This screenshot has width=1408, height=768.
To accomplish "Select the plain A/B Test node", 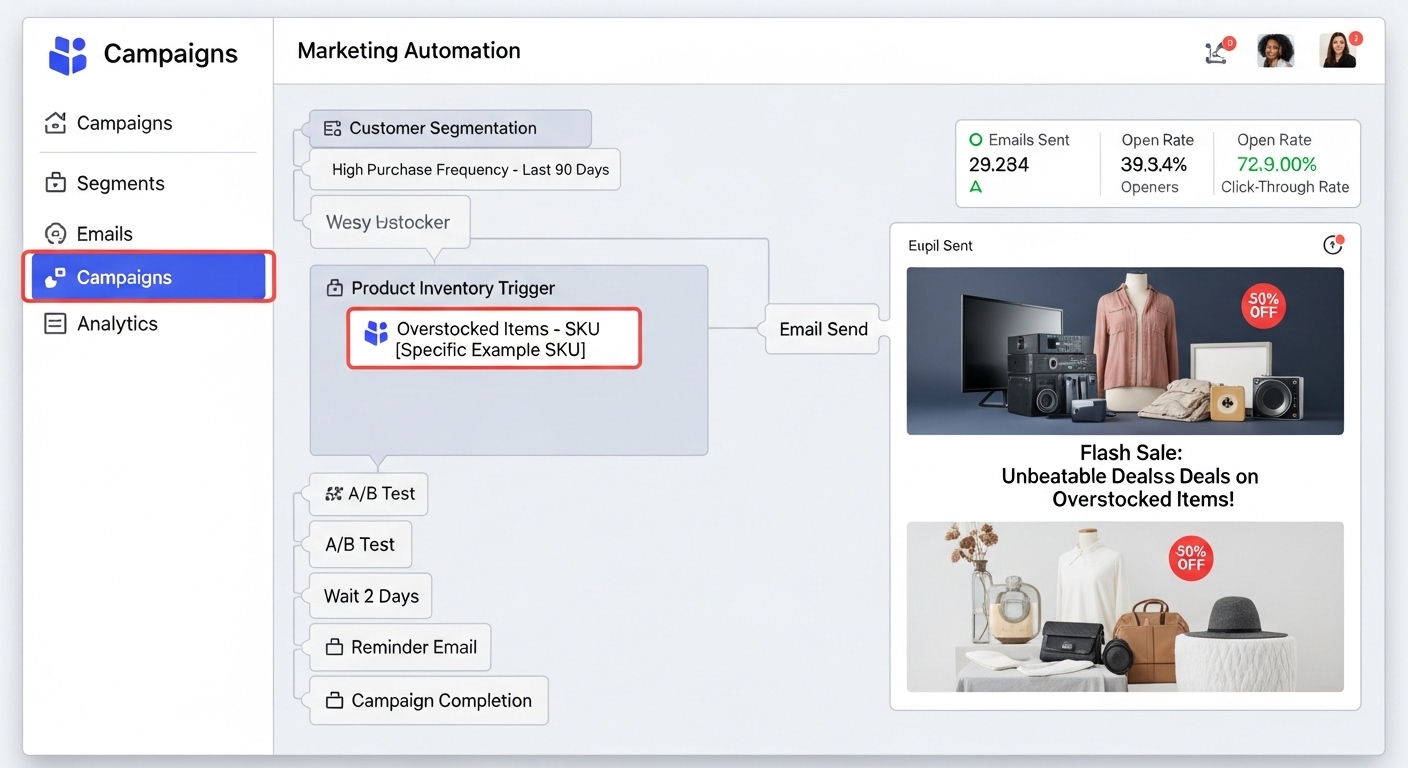I will [x=360, y=545].
